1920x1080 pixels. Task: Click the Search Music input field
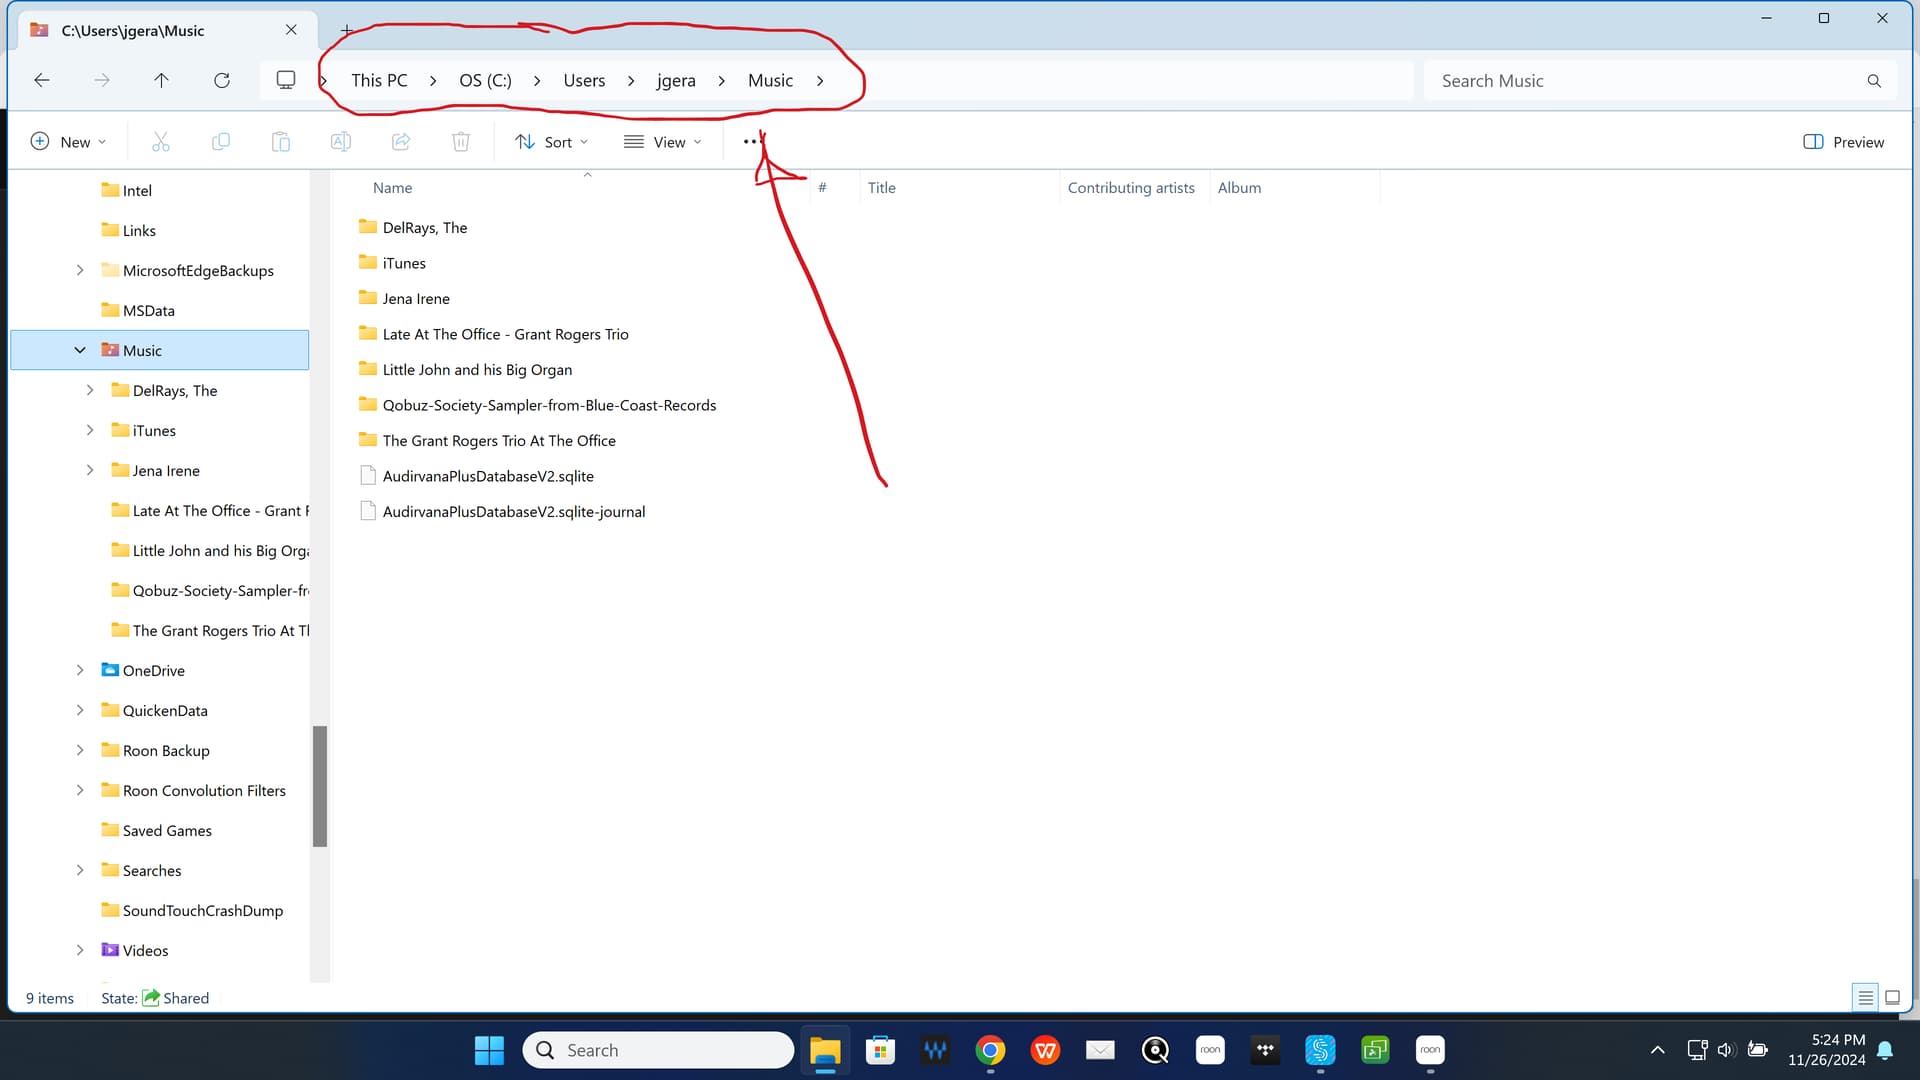1645,81
